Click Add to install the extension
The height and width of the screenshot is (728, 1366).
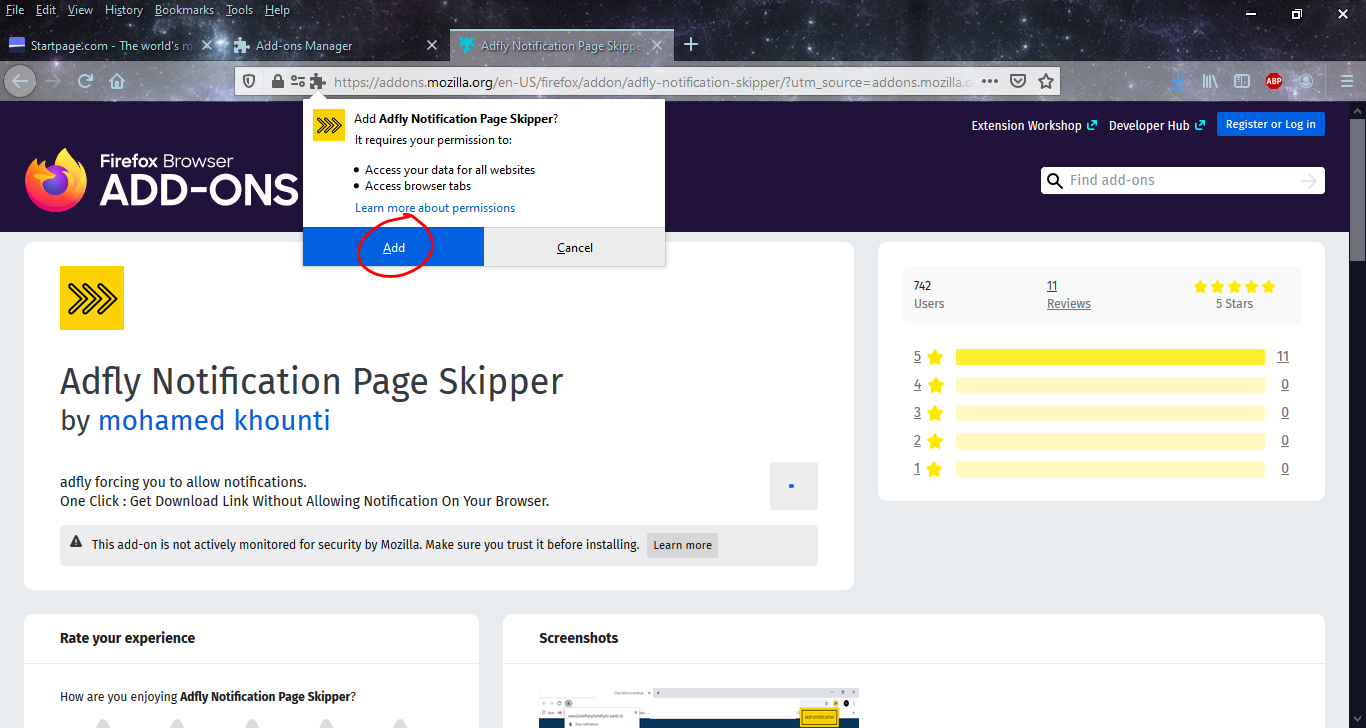point(394,247)
